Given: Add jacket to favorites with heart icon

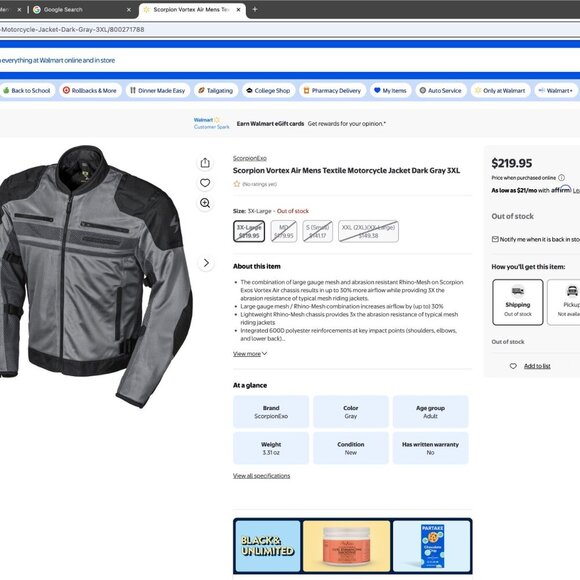Looking at the screenshot, I should point(205,183).
